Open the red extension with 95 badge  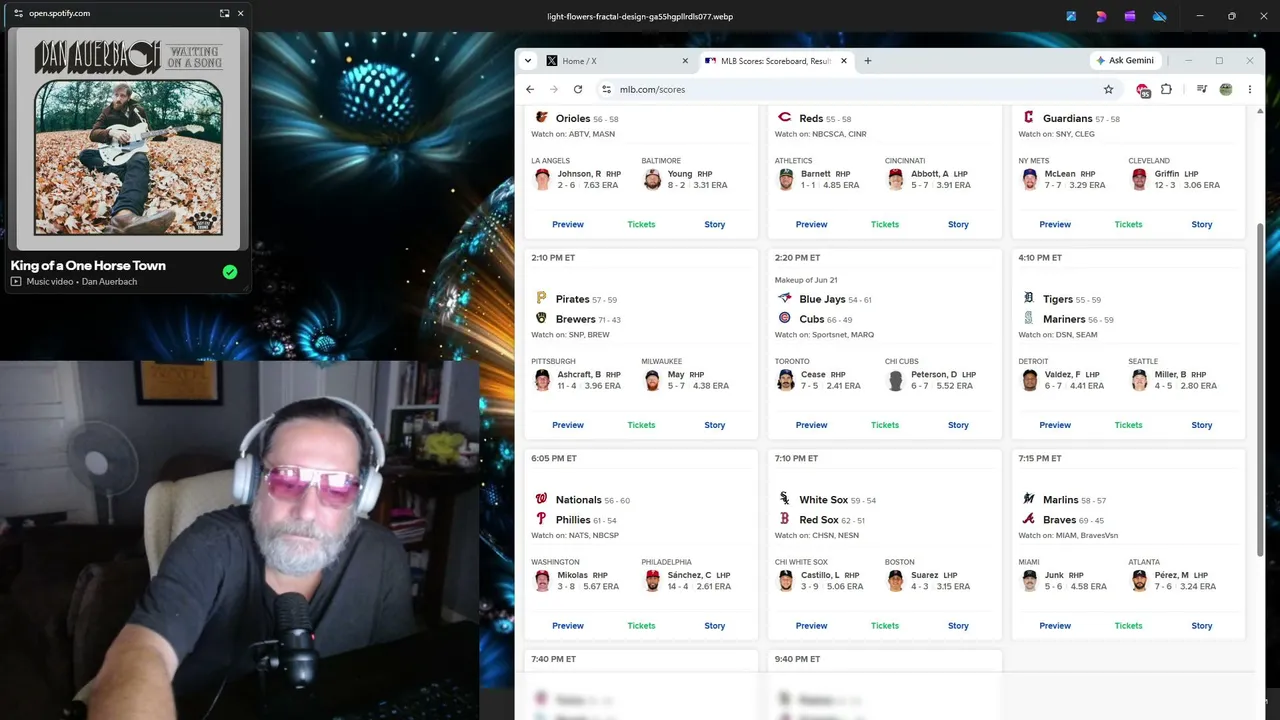pos(1143,90)
